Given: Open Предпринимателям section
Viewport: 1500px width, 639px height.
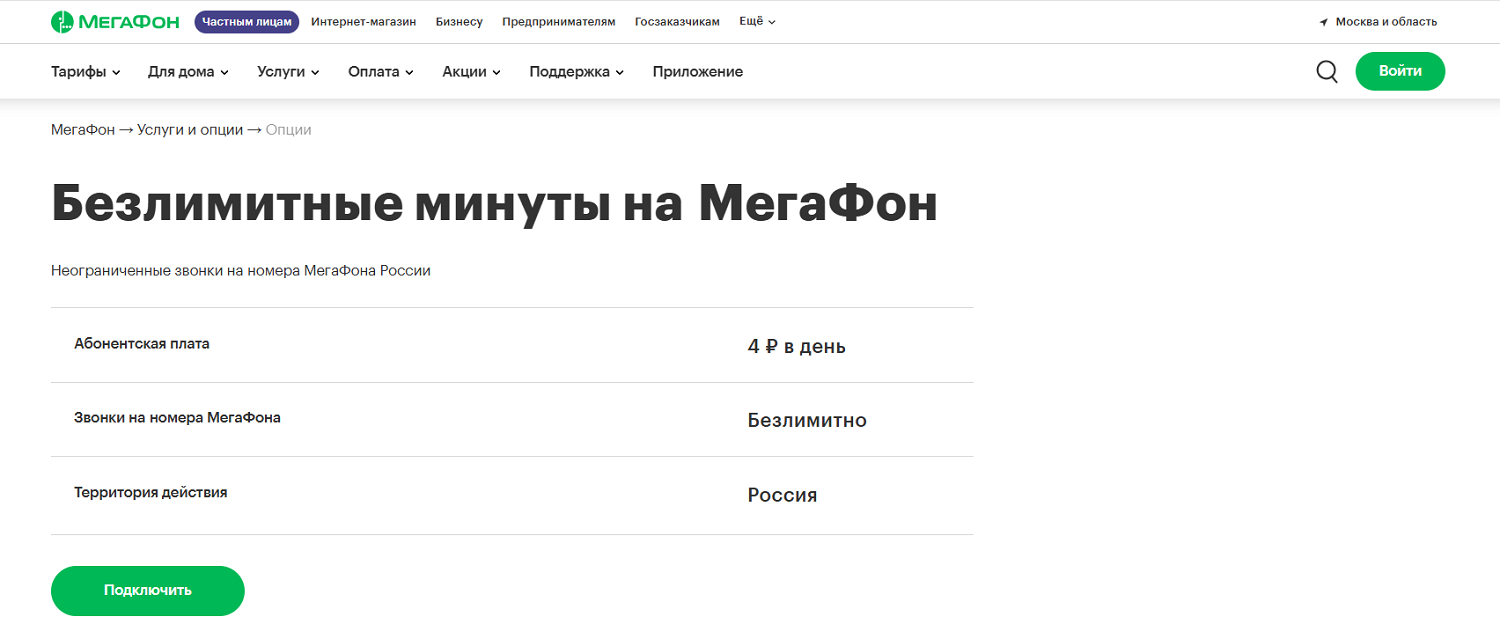Looking at the screenshot, I should click(x=559, y=22).
